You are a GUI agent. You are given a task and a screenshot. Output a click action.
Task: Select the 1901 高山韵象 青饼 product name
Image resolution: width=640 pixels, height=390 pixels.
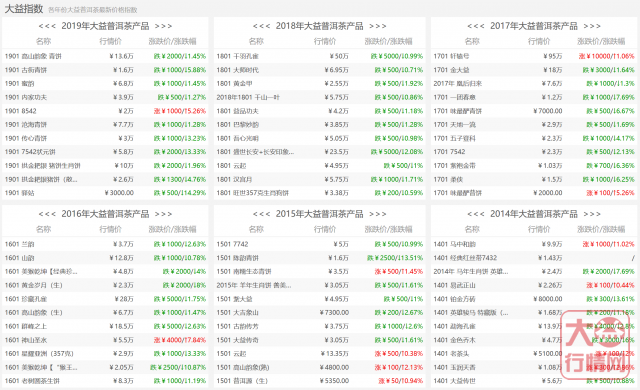click(33, 56)
